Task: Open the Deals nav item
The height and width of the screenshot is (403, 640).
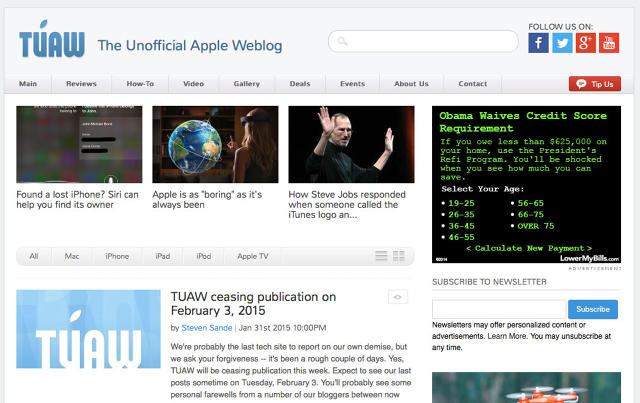Action: click(x=300, y=84)
